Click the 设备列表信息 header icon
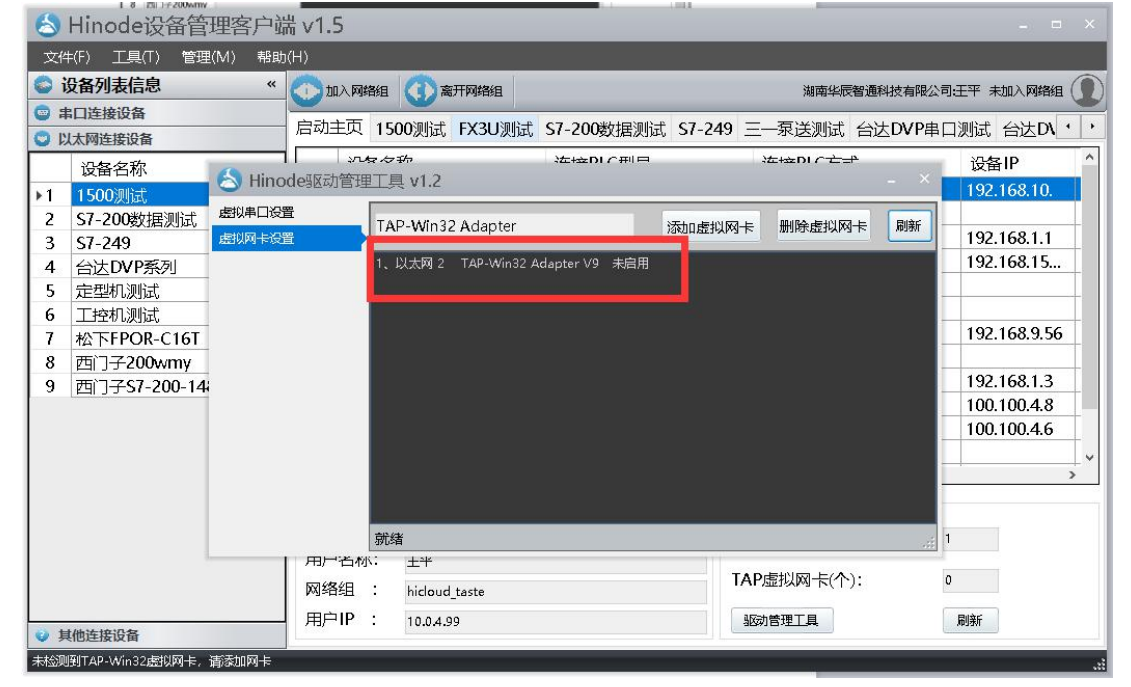1131x687 pixels. [x=44, y=86]
